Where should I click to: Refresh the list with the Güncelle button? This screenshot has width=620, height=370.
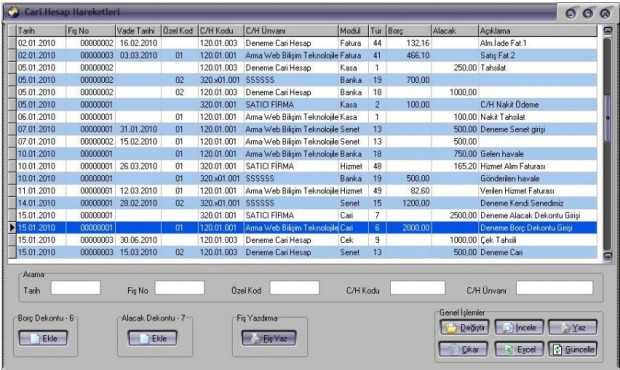(573, 349)
